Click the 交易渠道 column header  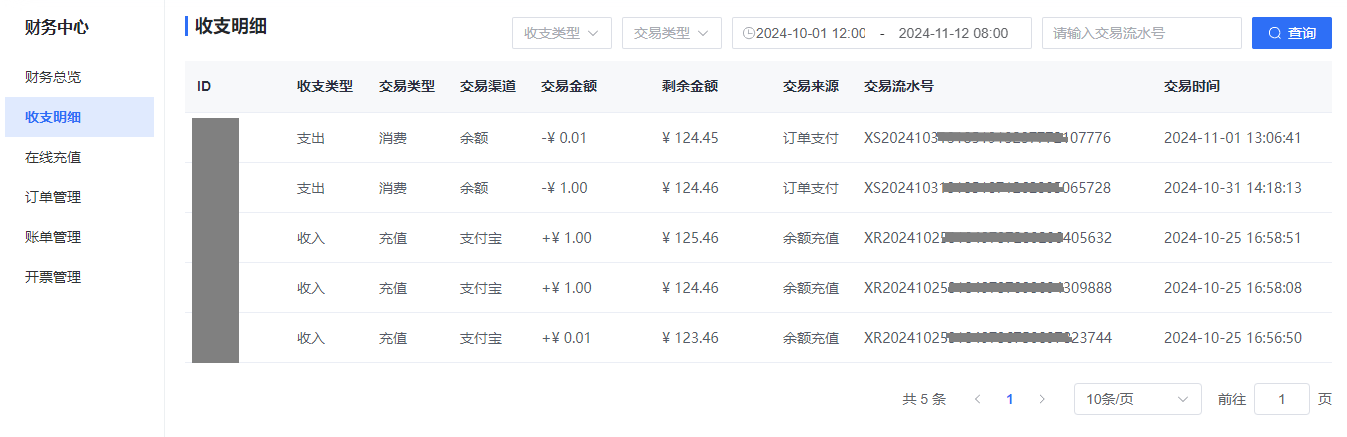click(488, 87)
